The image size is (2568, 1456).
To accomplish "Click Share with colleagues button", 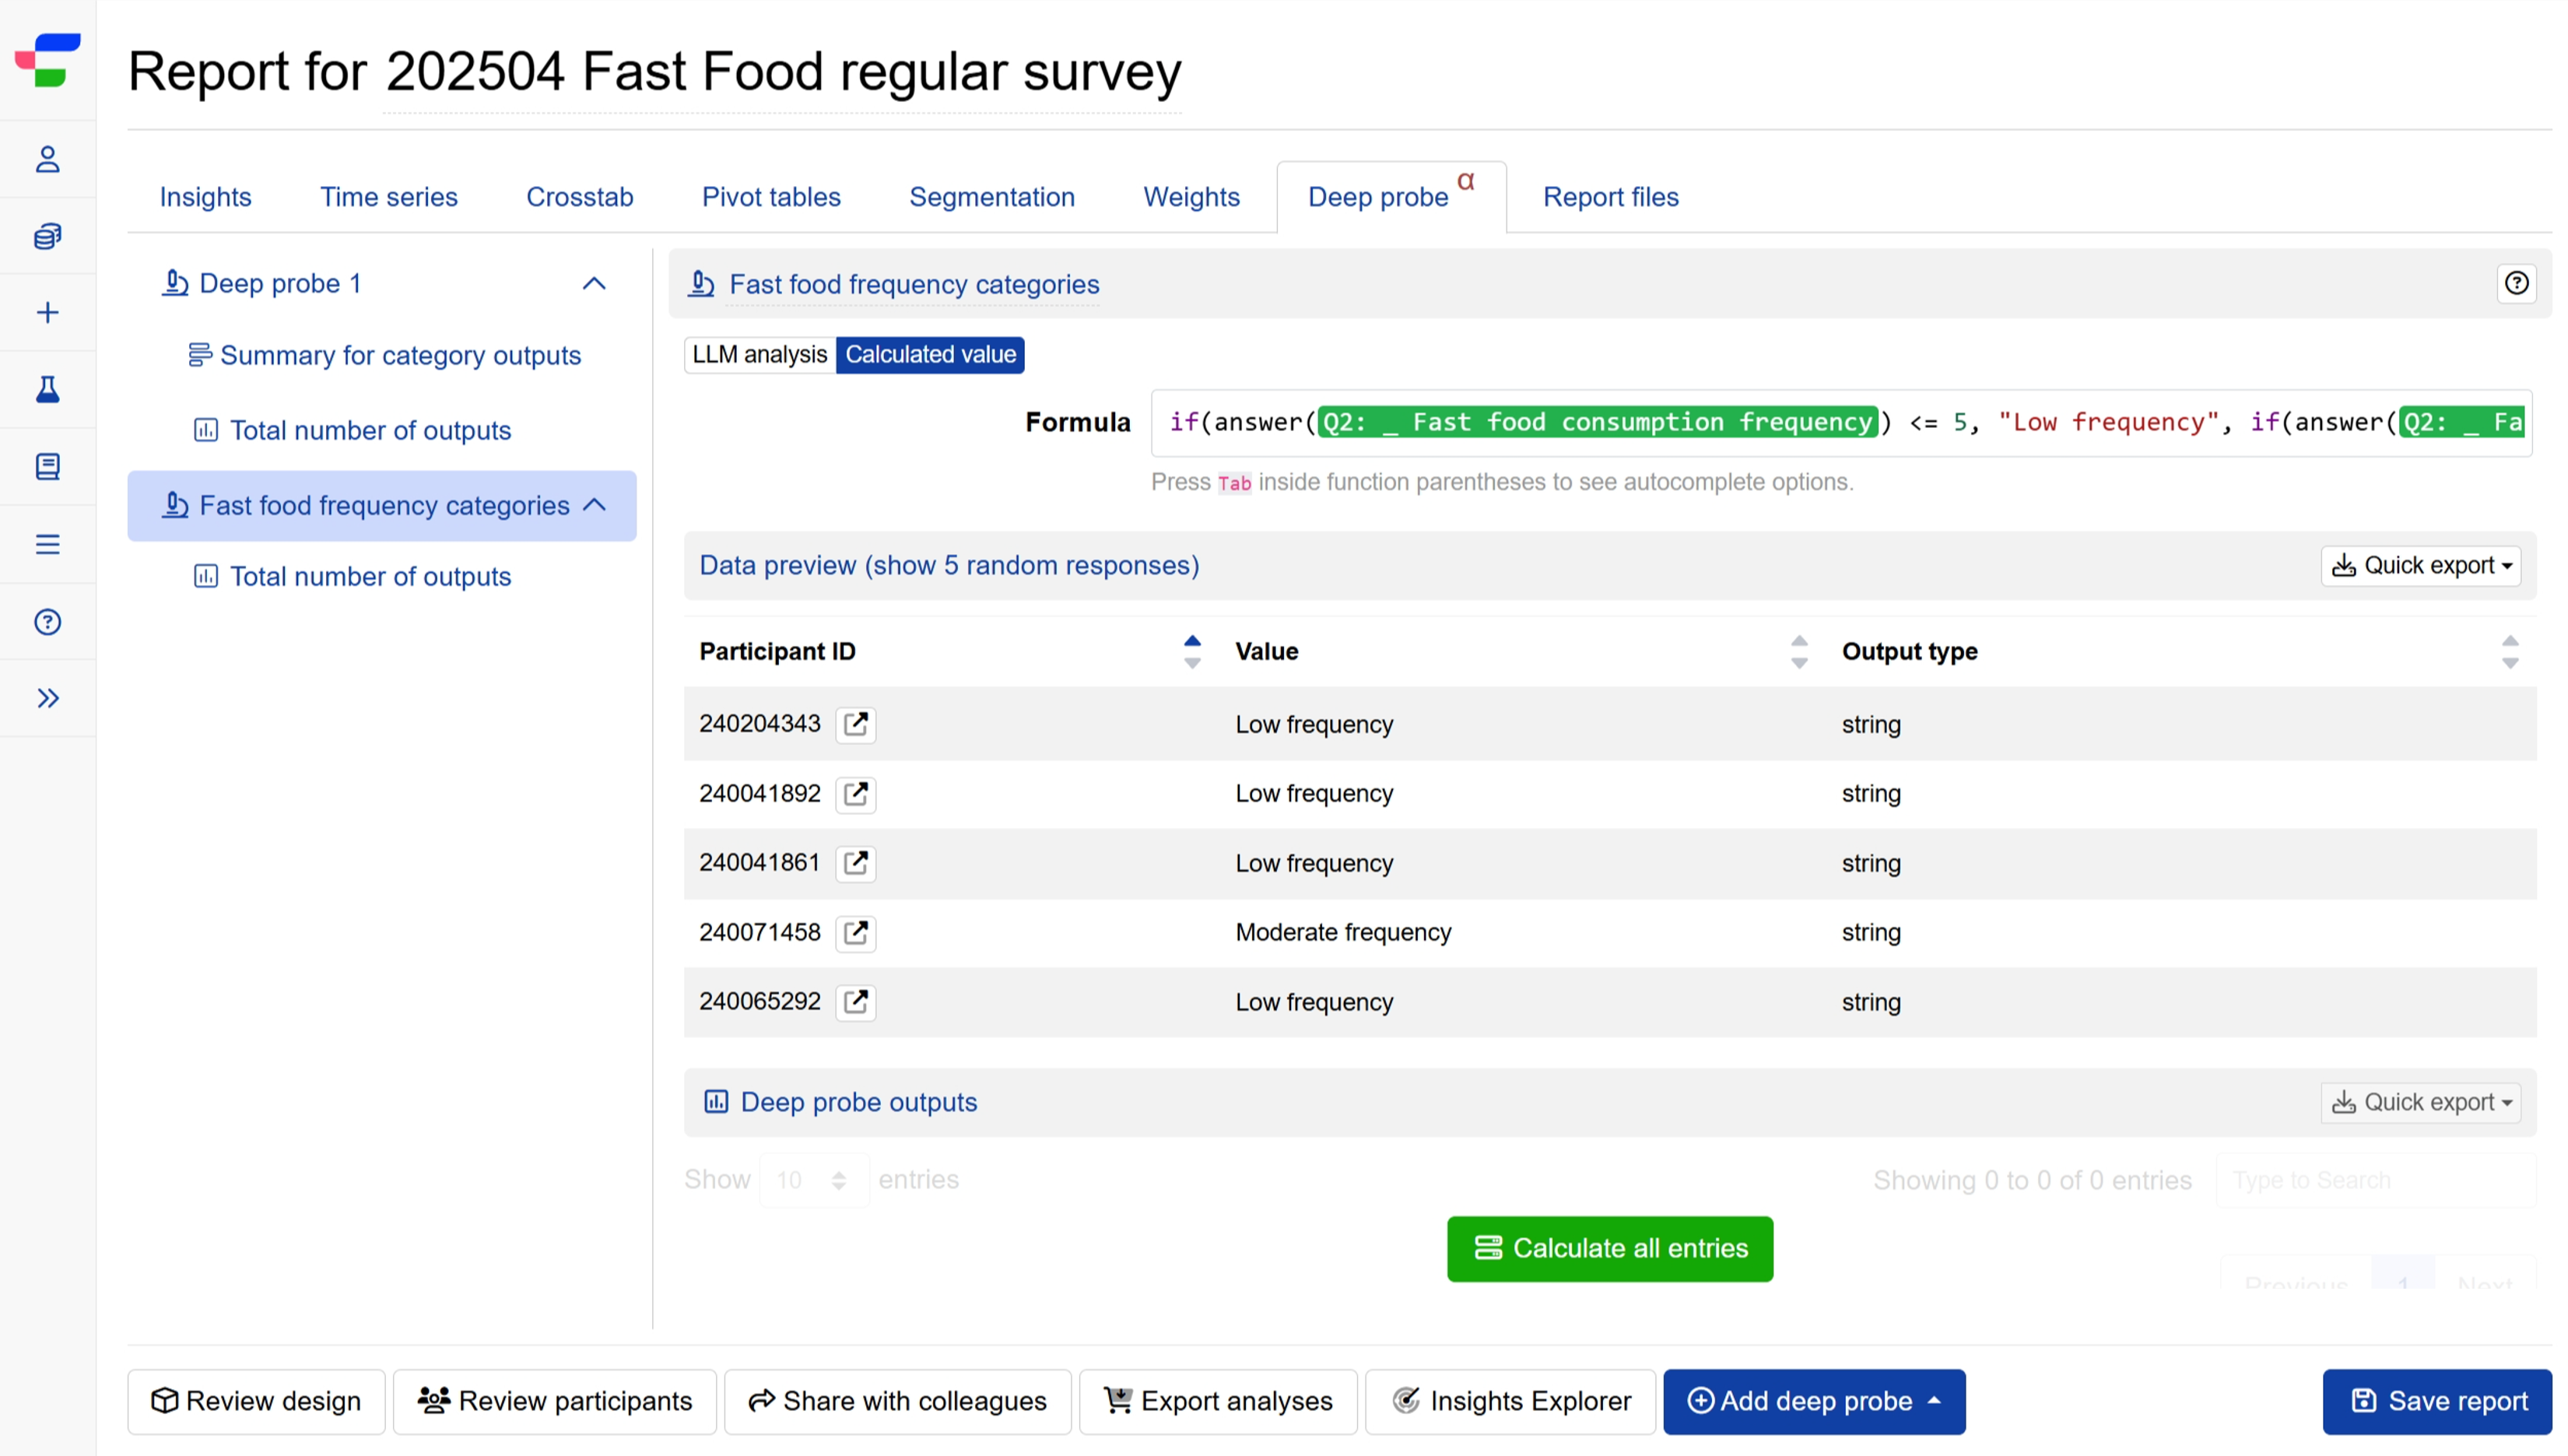I will coord(897,1401).
